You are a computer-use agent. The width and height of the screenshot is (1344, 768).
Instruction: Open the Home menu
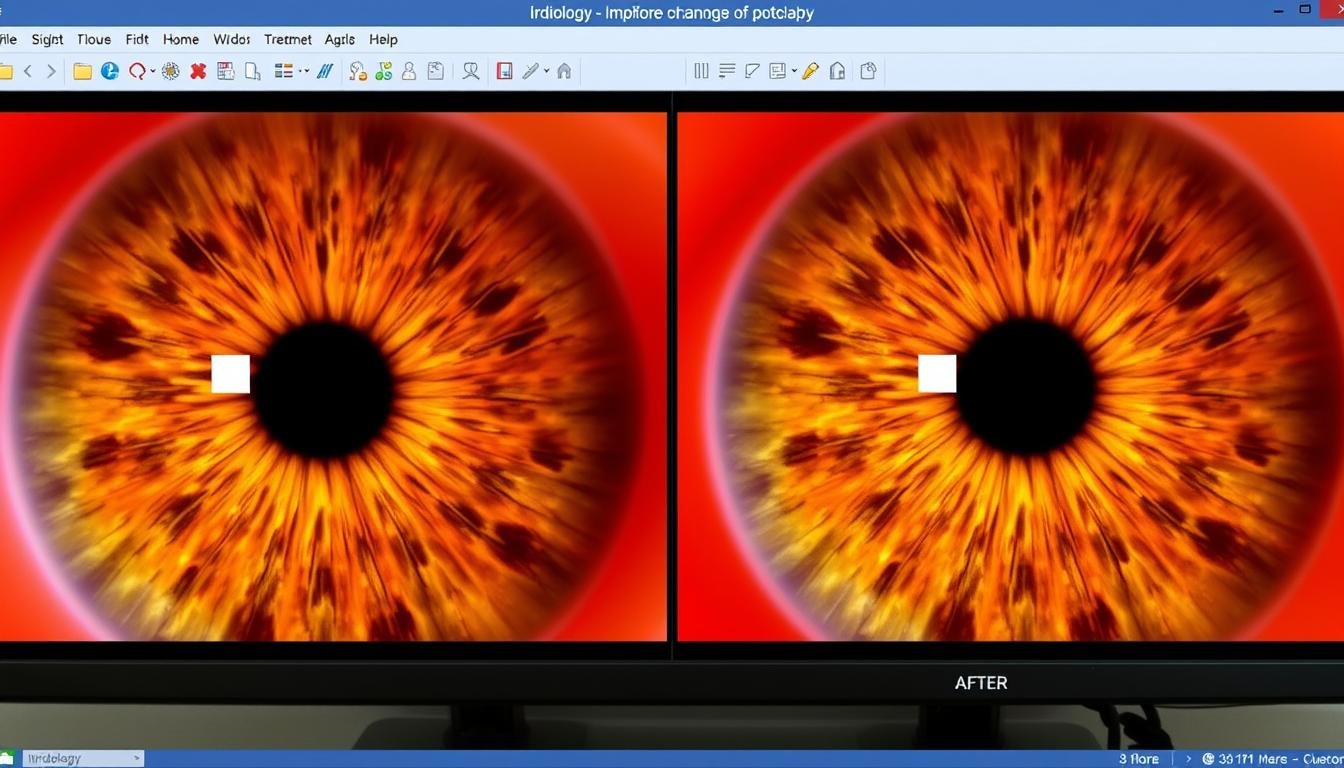[x=181, y=40]
